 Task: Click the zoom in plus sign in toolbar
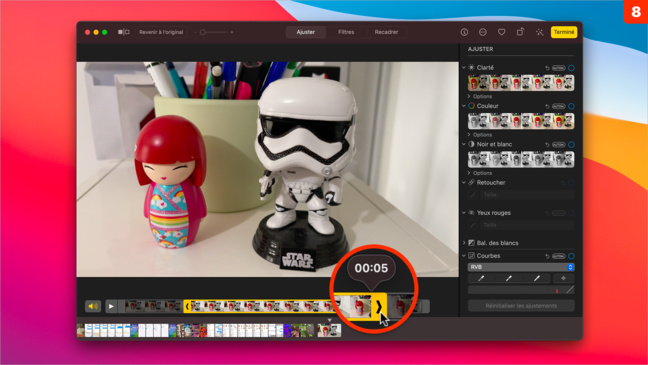(232, 32)
